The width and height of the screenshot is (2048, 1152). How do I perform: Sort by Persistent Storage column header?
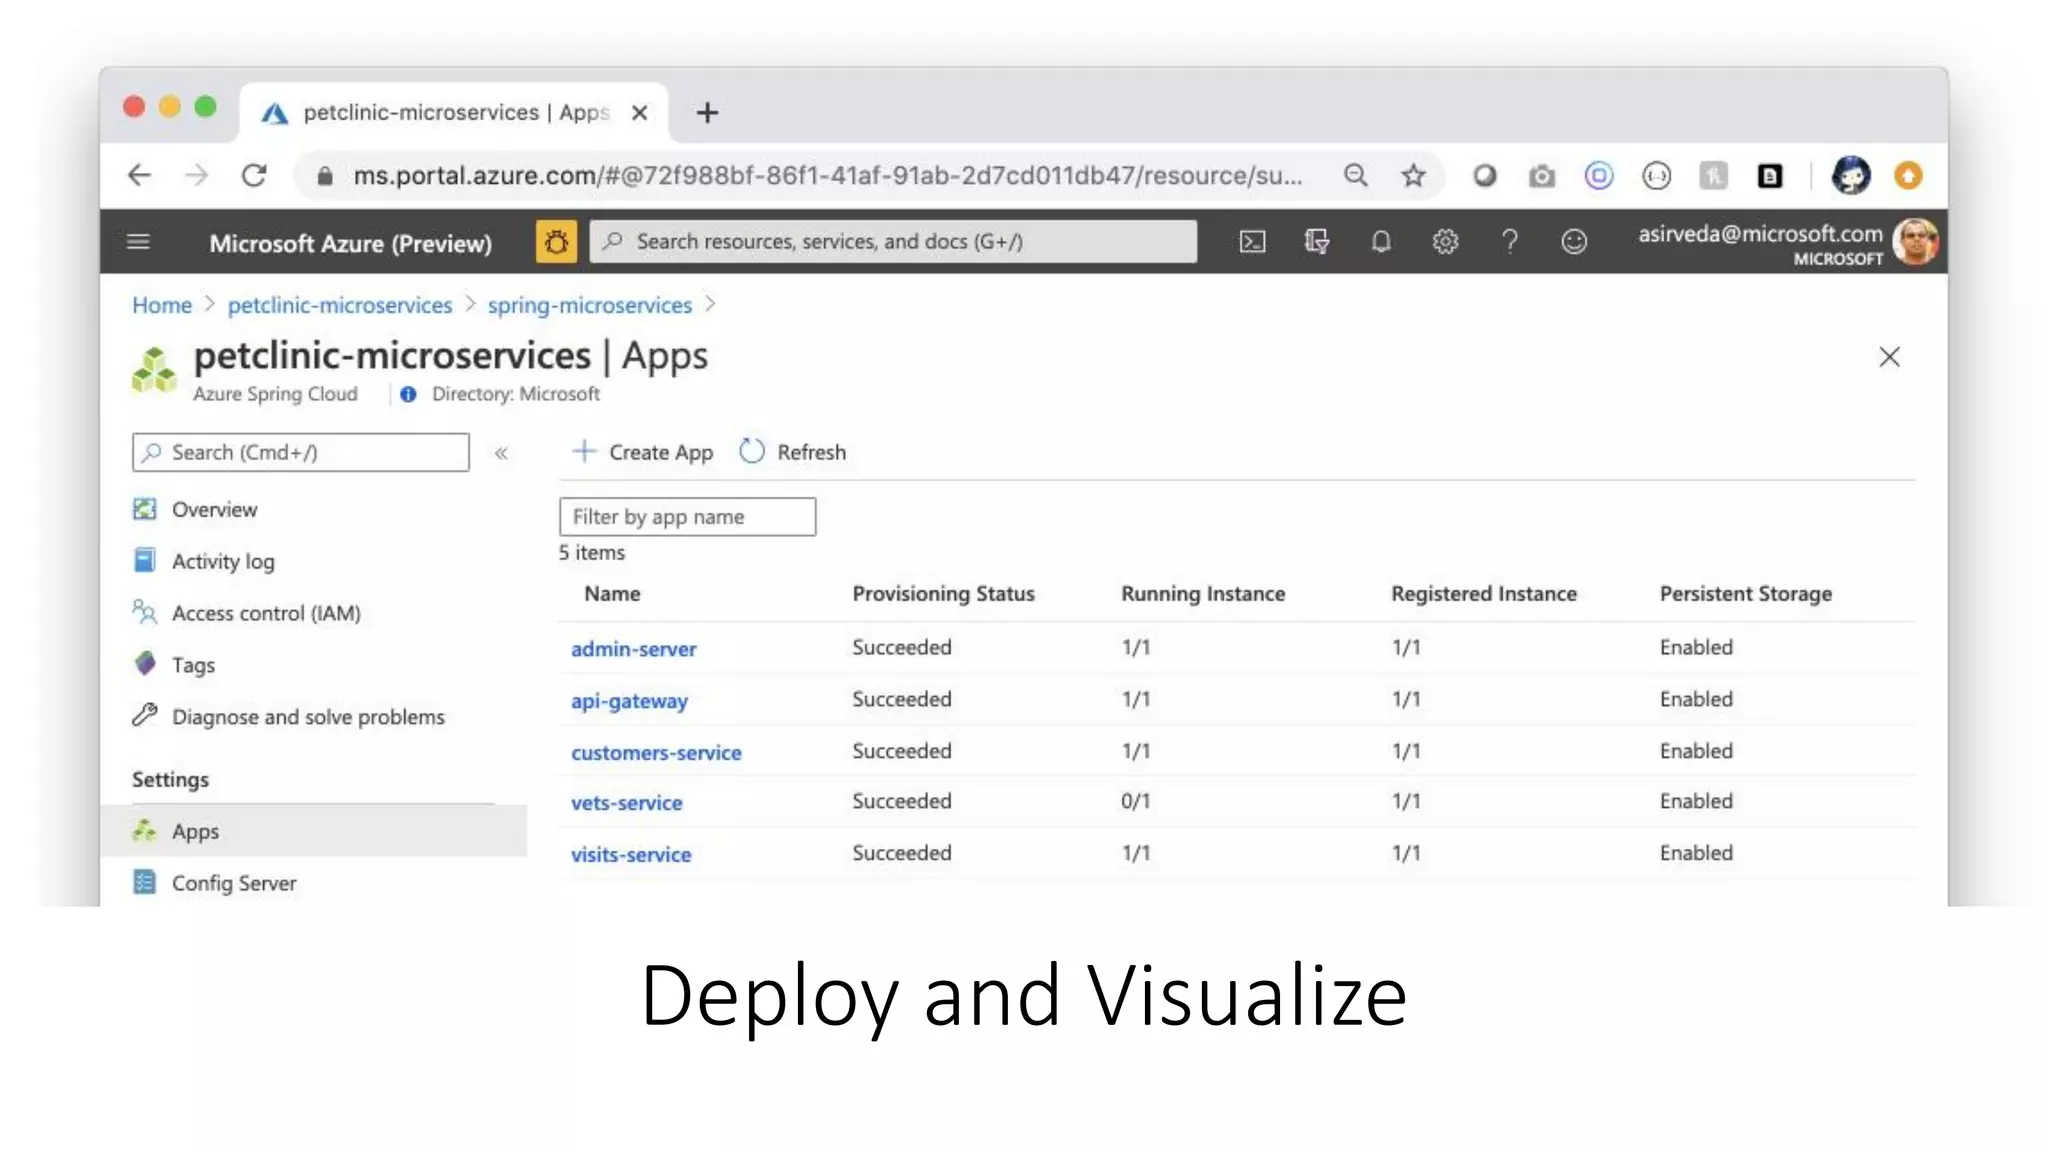coord(1746,594)
